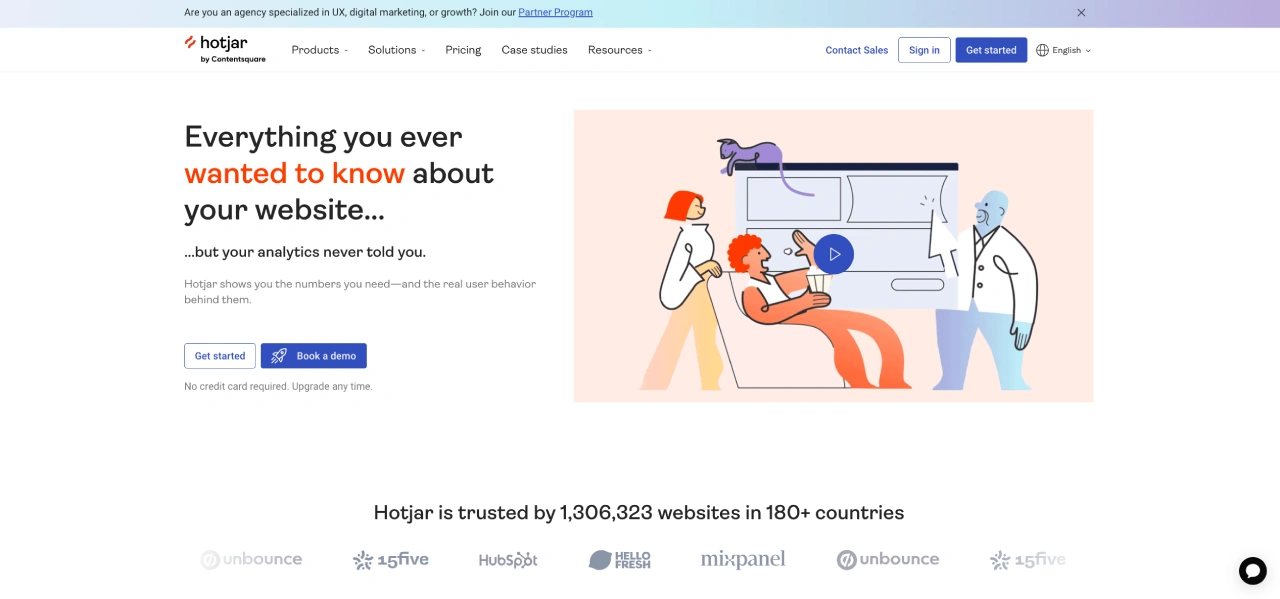This screenshot has width=1280, height=599.
Task: Click the Book a demo label
Action: click(x=326, y=356)
